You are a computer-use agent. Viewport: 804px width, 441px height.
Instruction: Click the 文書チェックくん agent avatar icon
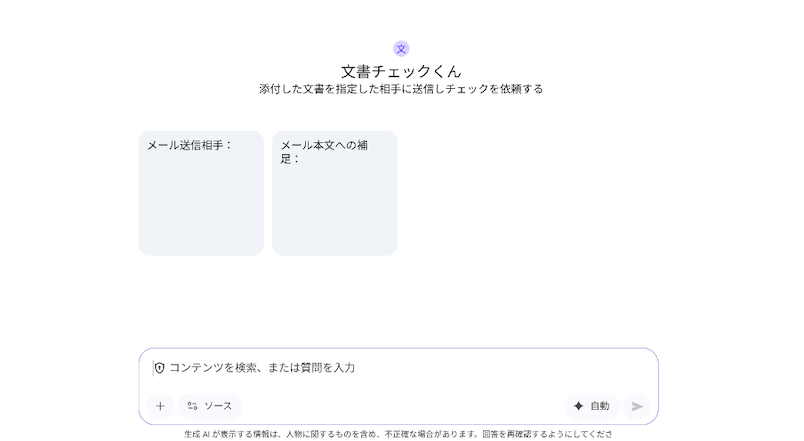click(x=401, y=49)
